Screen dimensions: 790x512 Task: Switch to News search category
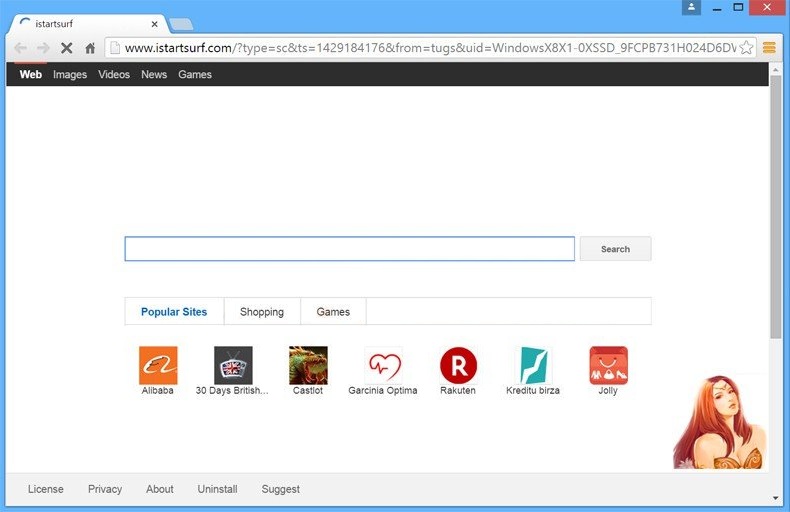click(x=154, y=75)
